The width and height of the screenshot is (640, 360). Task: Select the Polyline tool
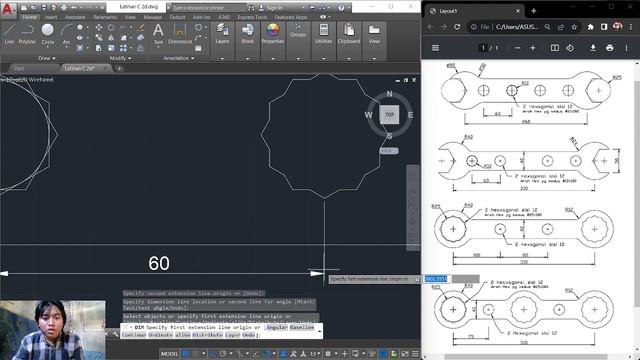[27, 33]
